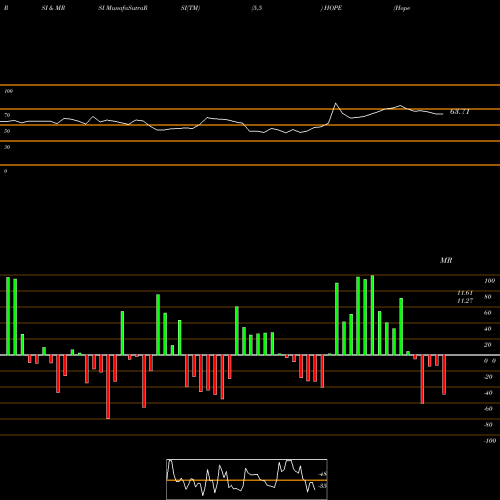
Task: Click the 'SI(TM)' header text
Action: (190, 8)
